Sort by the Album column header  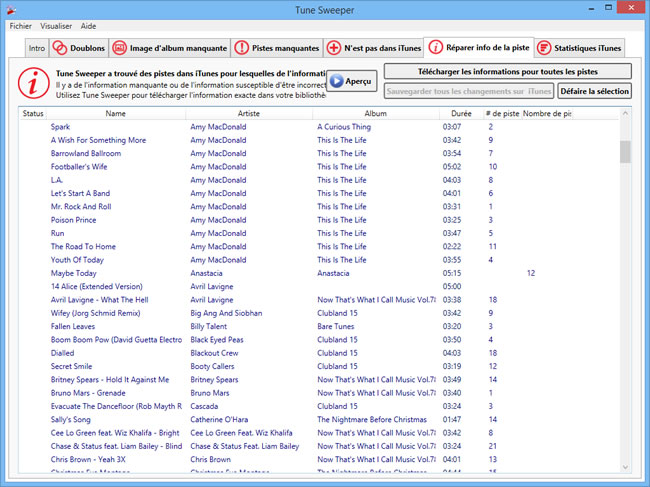click(376, 114)
